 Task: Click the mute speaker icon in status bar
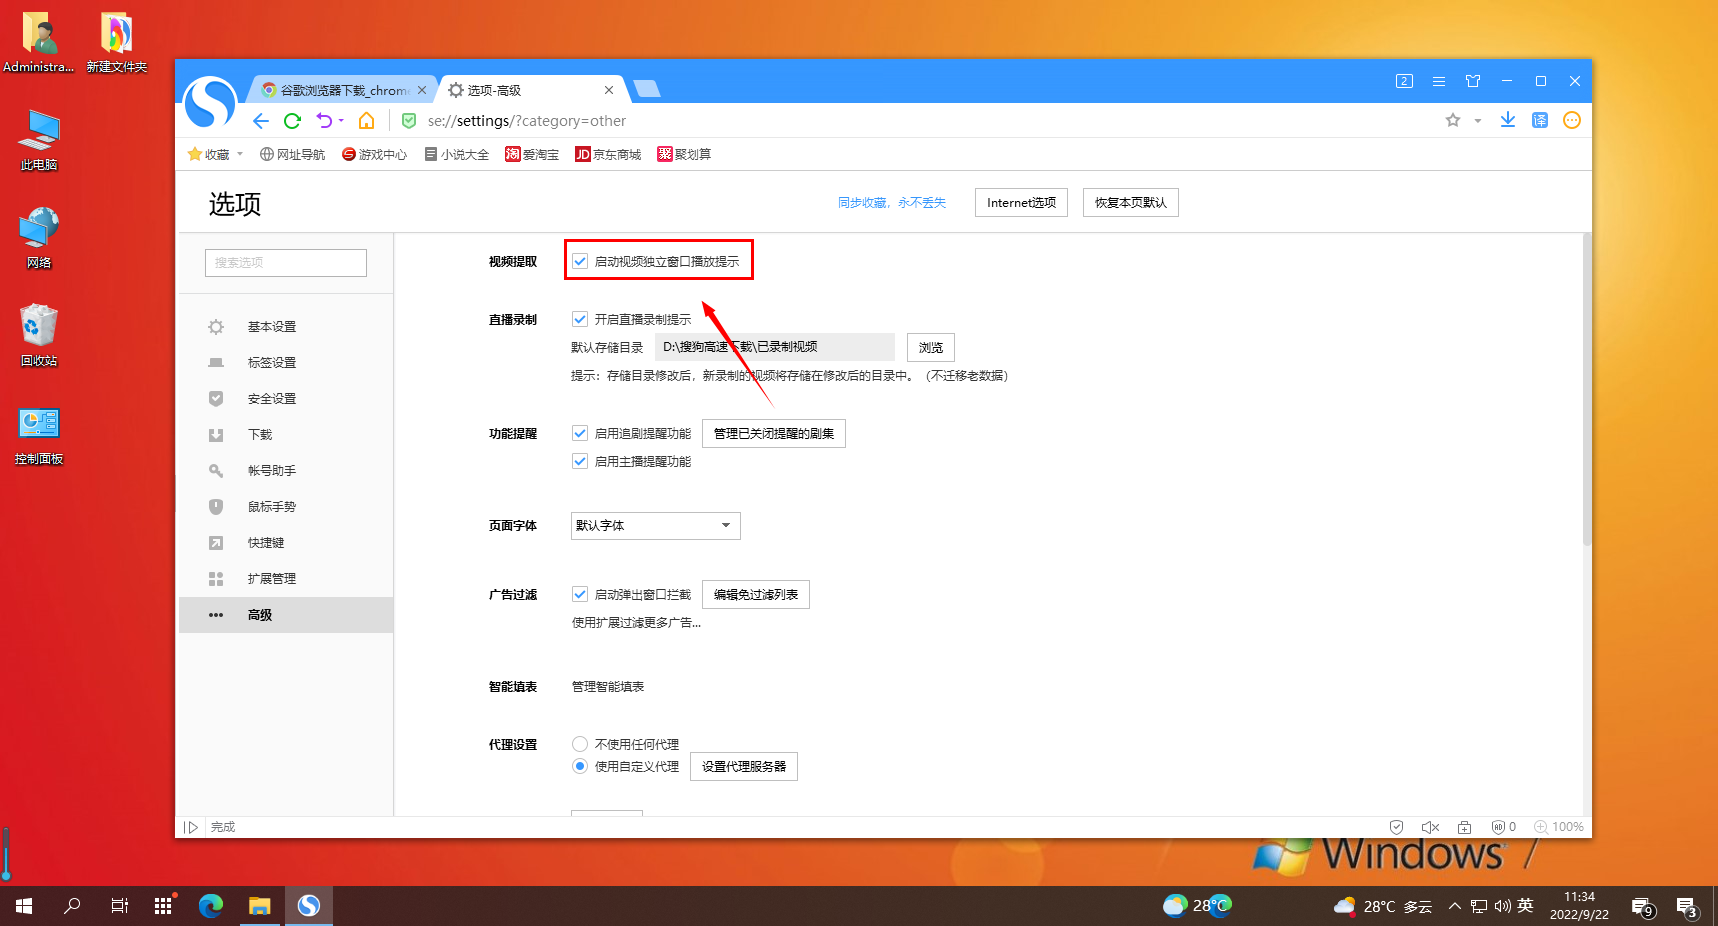(x=1430, y=827)
